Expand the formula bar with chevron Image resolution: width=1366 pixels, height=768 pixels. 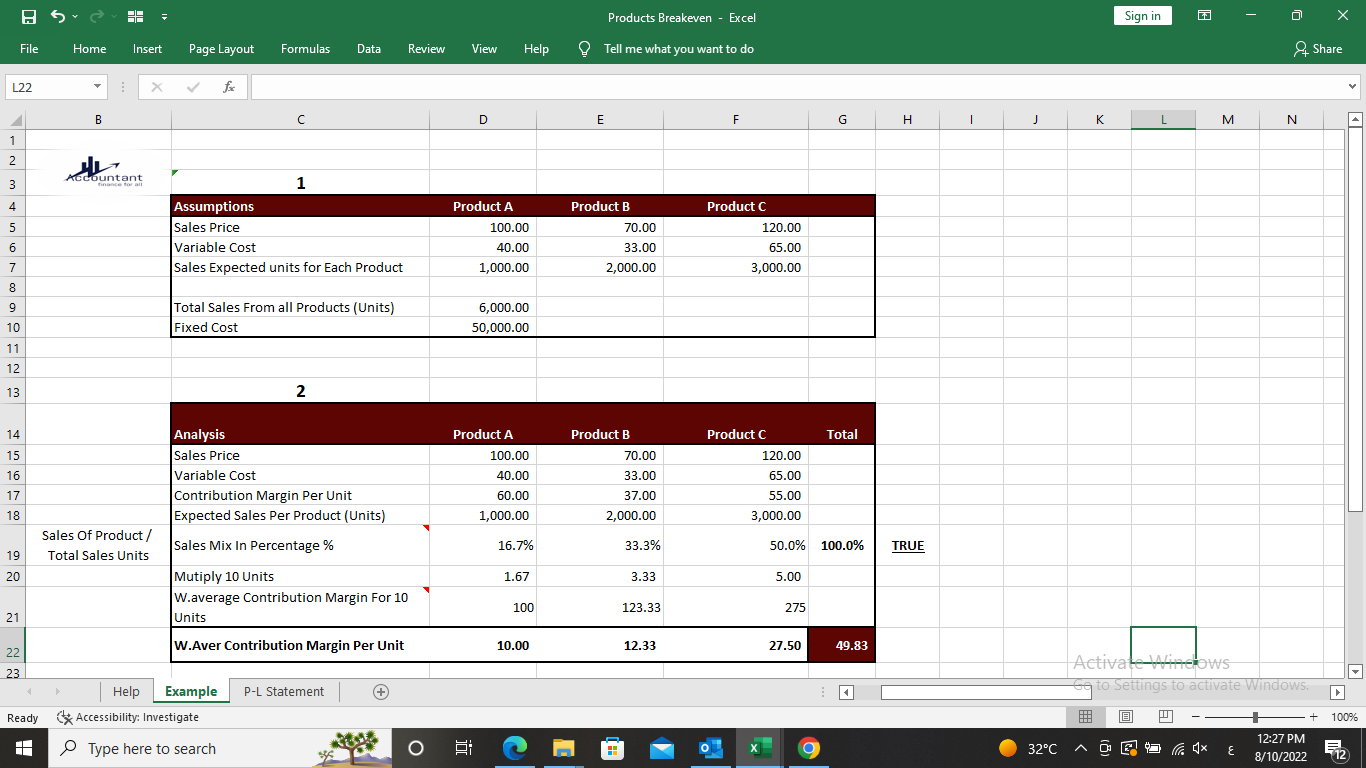coord(1353,87)
